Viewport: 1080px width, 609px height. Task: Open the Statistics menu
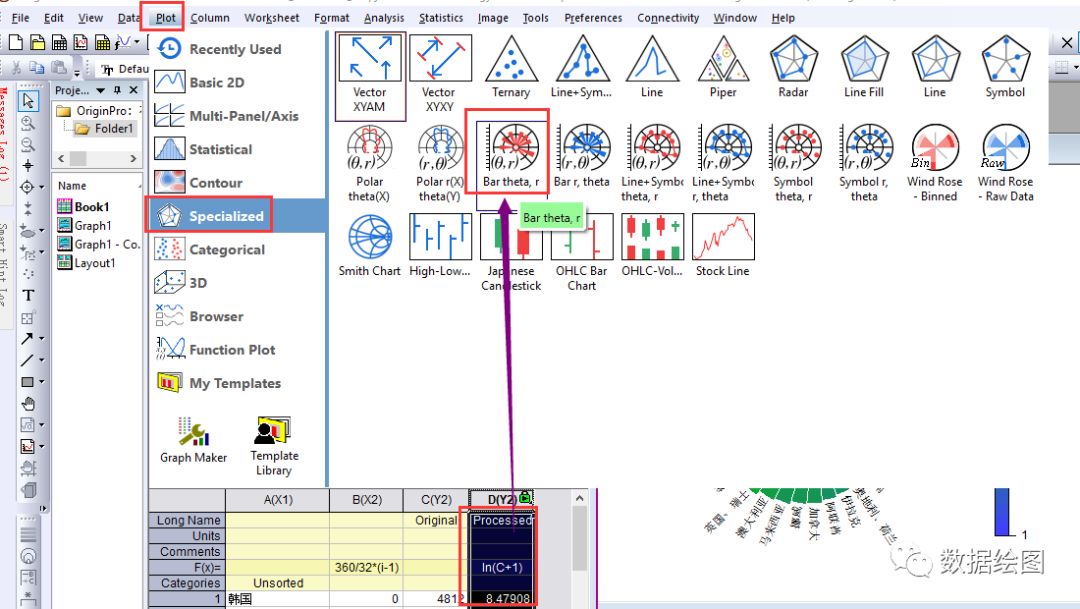(441, 18)
